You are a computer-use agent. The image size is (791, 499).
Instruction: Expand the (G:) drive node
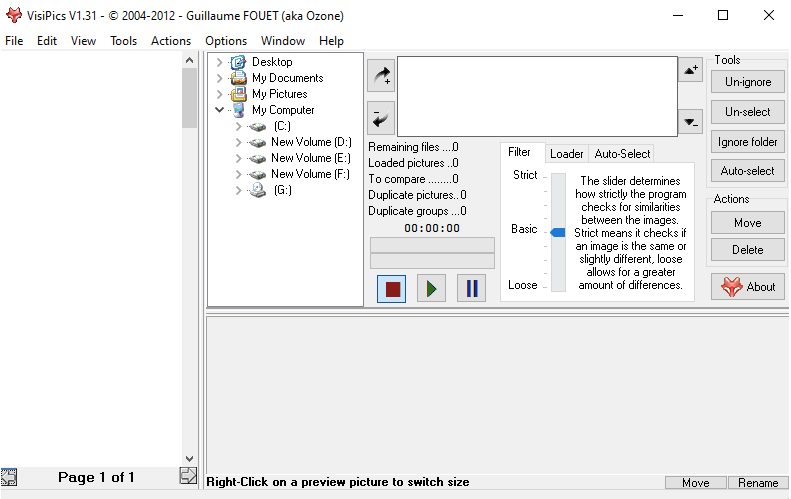coord(238,190)
